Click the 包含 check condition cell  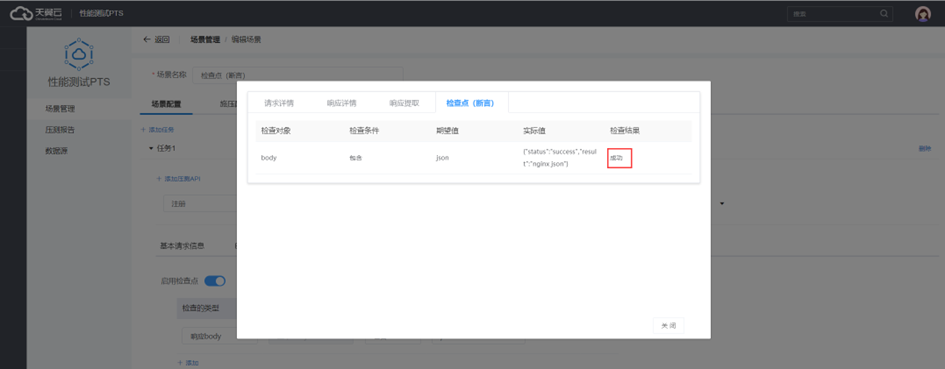356,158
